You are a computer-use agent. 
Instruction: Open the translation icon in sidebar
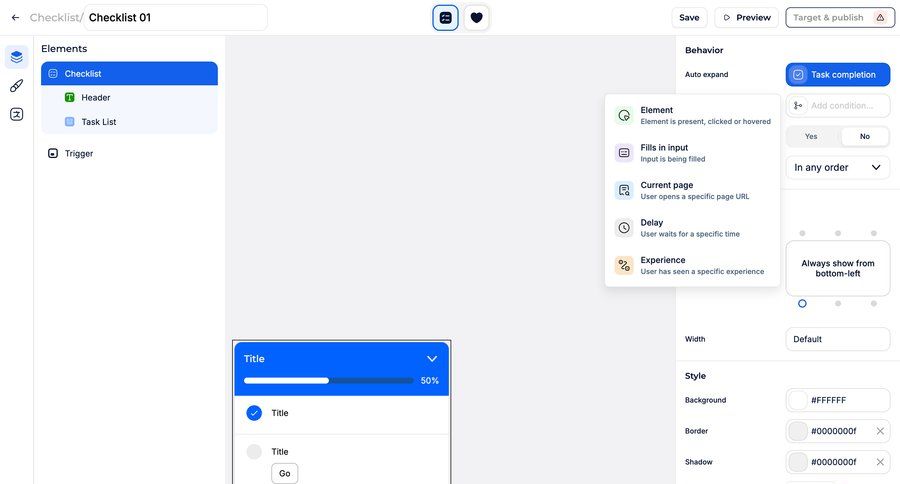17,114
